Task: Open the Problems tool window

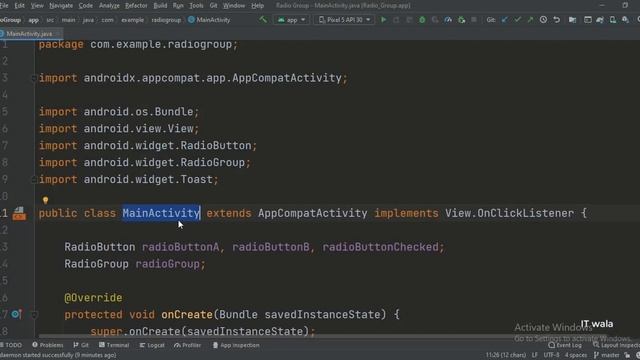Action: pyautogui.click(x=48, y=345)
